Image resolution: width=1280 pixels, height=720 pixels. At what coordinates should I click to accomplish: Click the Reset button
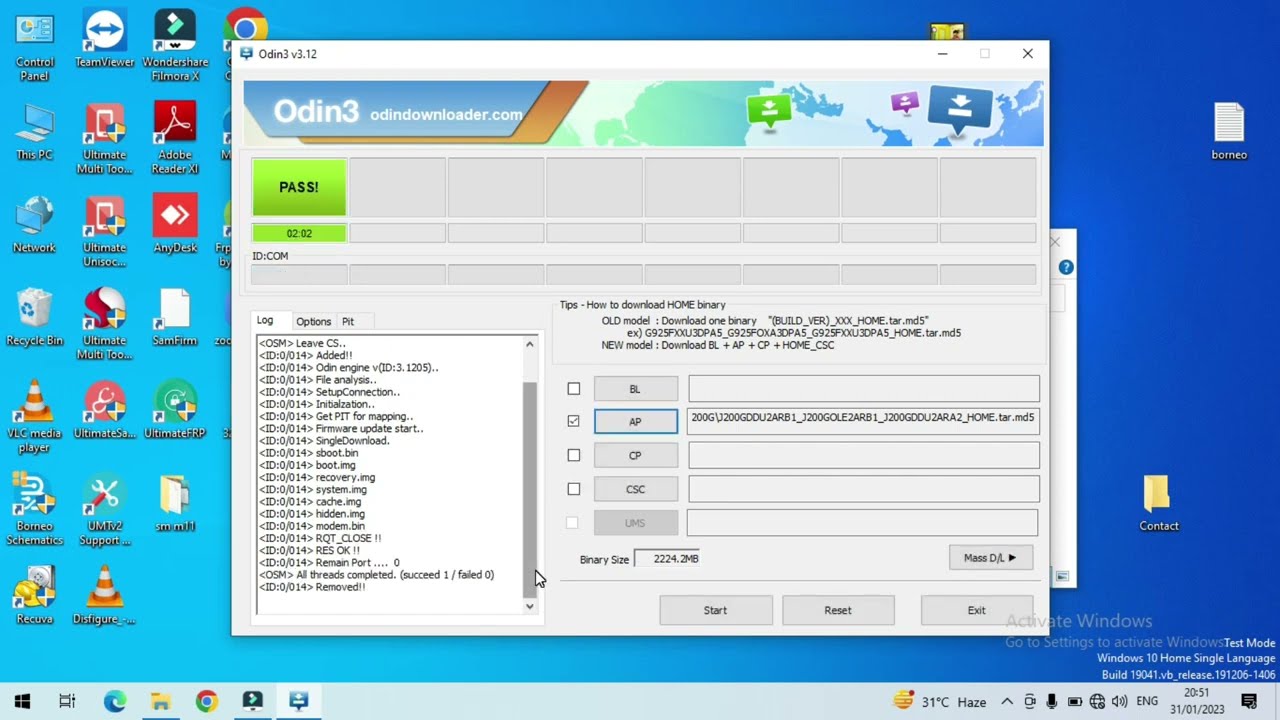(x=838, y=610)
